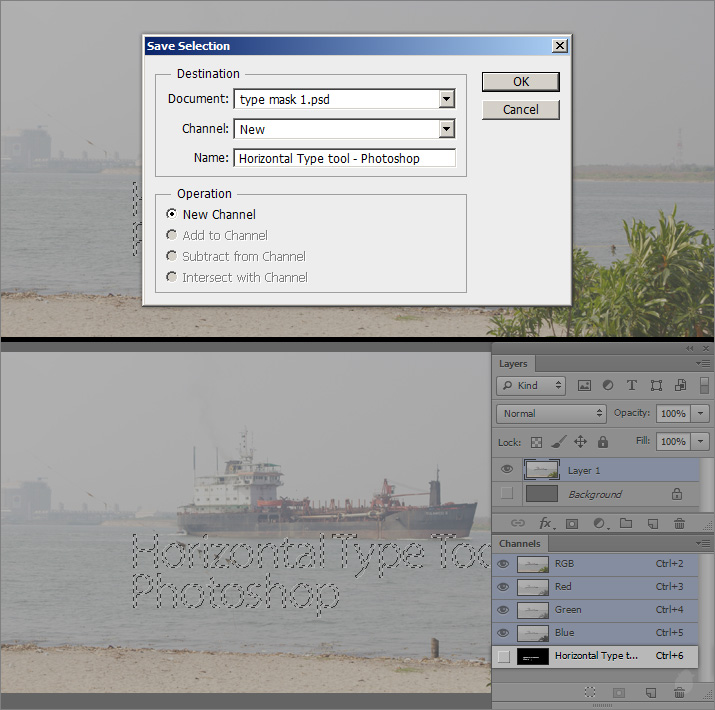Click the filter for type layers icon
The width and height of the screenshot is (715, 710).
(x=632, y=385)
